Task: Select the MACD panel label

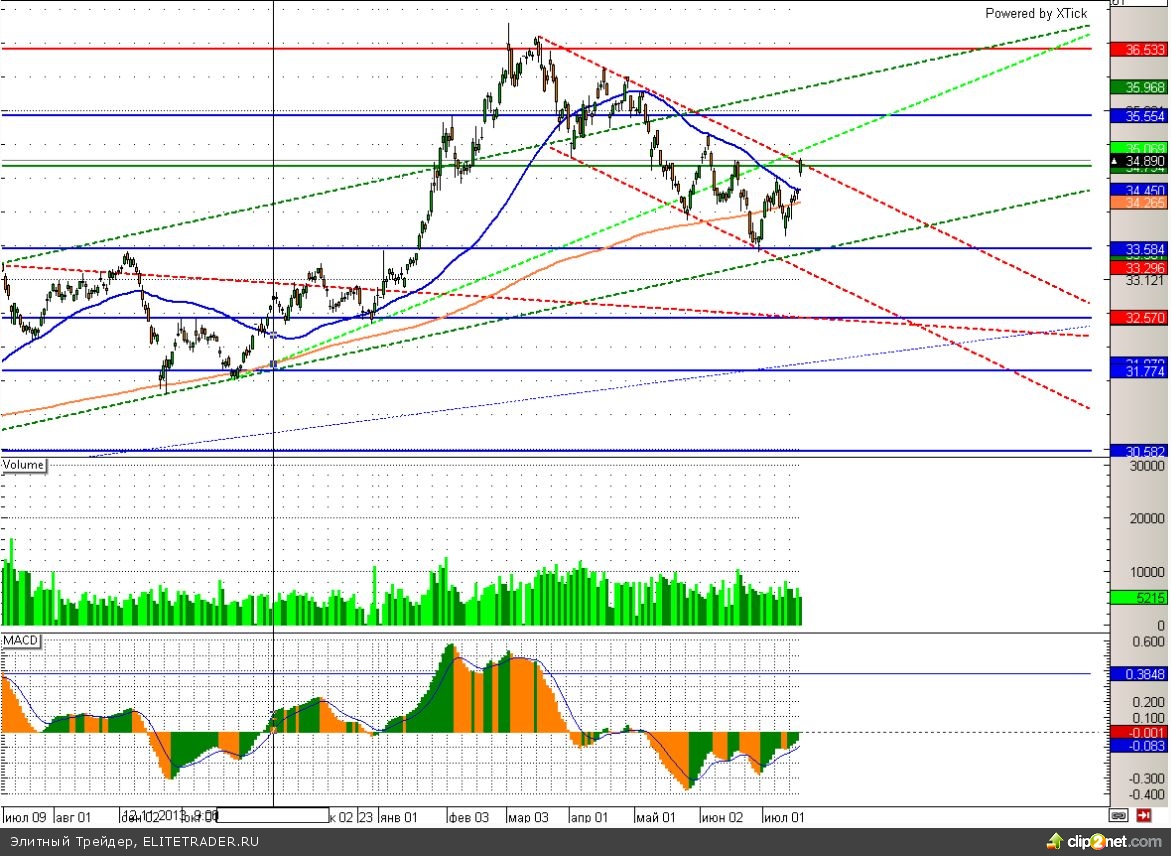Action: tap(20, 641)
